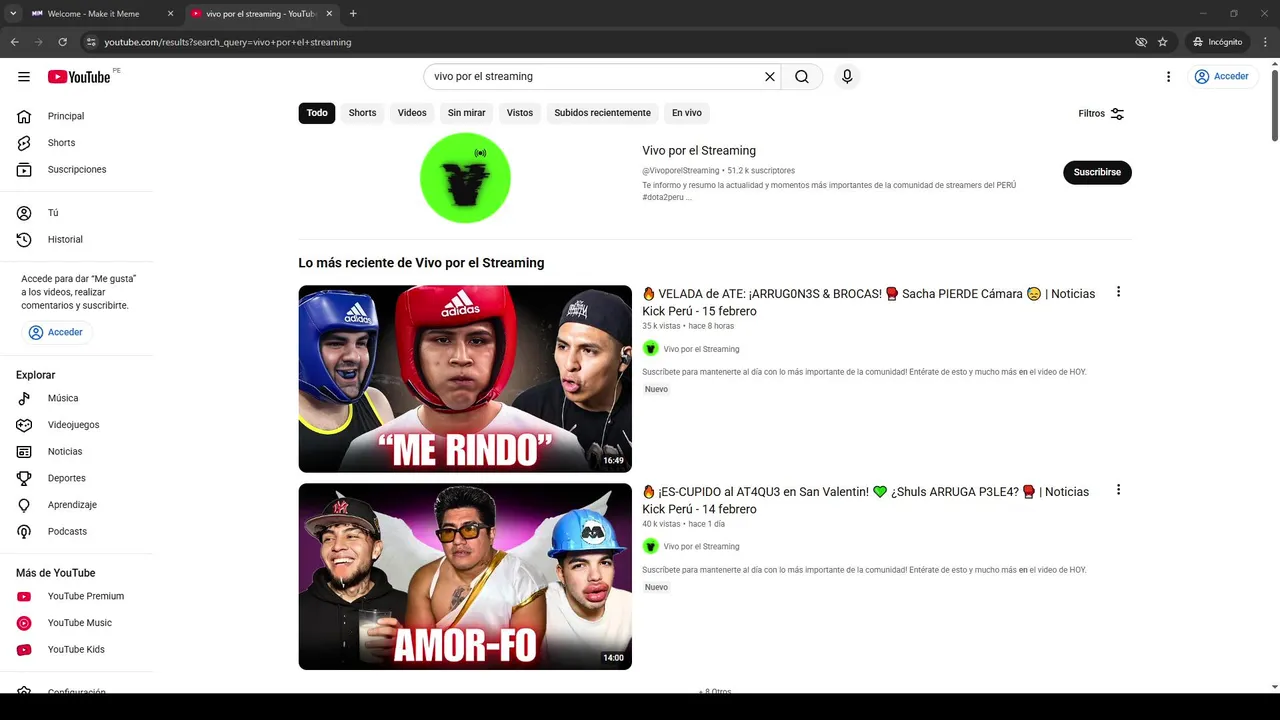
Task: Open the VELADA de ATE video title
Action: click(869, 302)
